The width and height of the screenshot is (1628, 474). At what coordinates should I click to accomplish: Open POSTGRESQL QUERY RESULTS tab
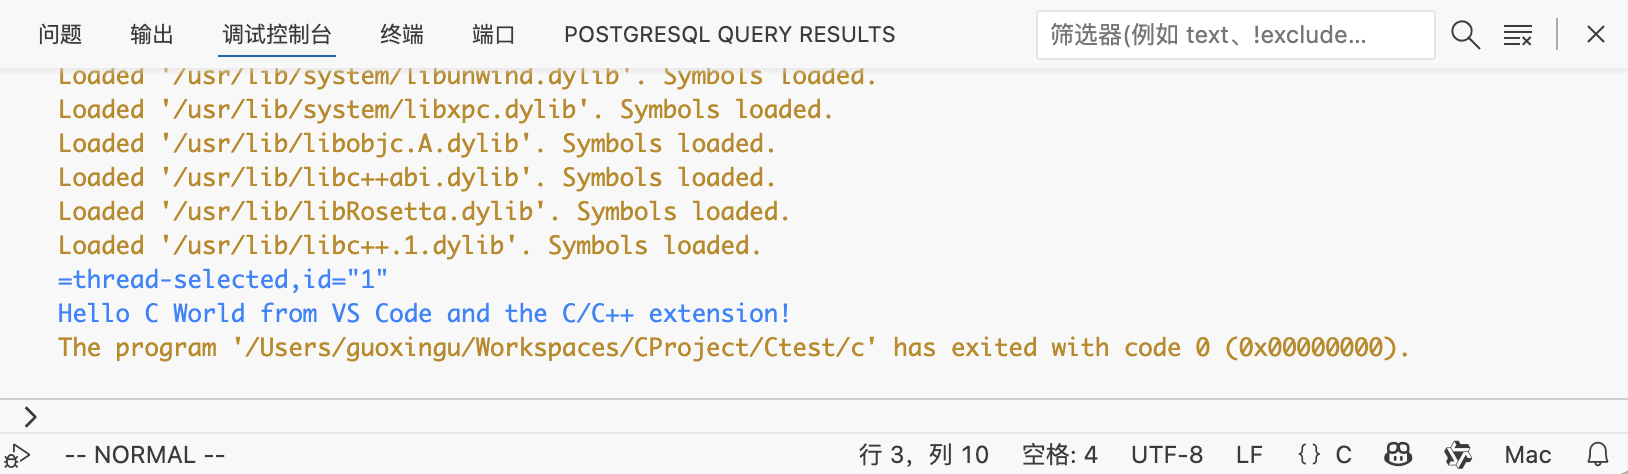point(730,35)
